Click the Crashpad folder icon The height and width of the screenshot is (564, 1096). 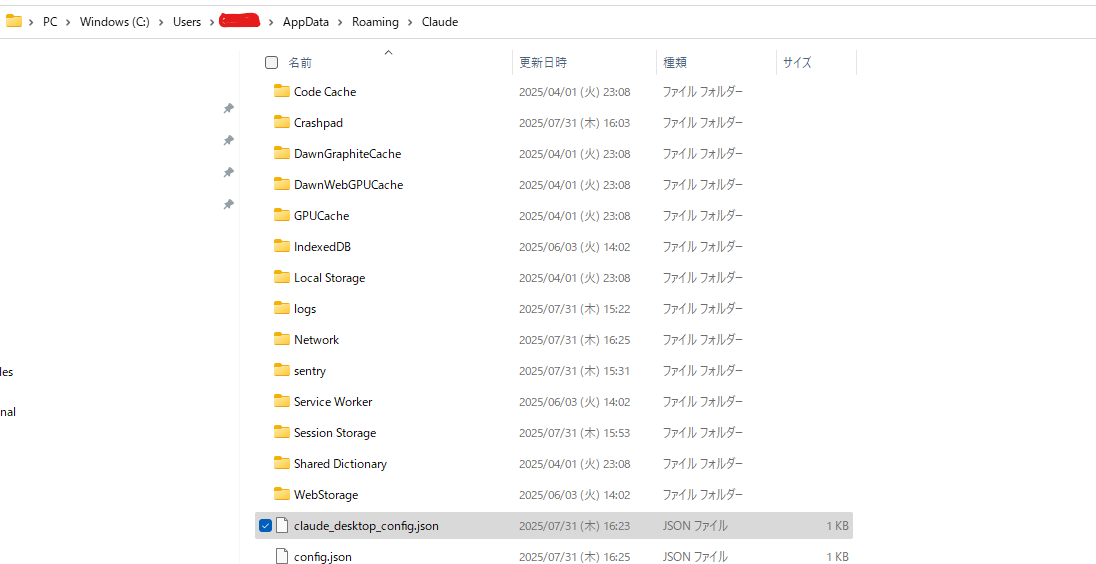point(282,122)
